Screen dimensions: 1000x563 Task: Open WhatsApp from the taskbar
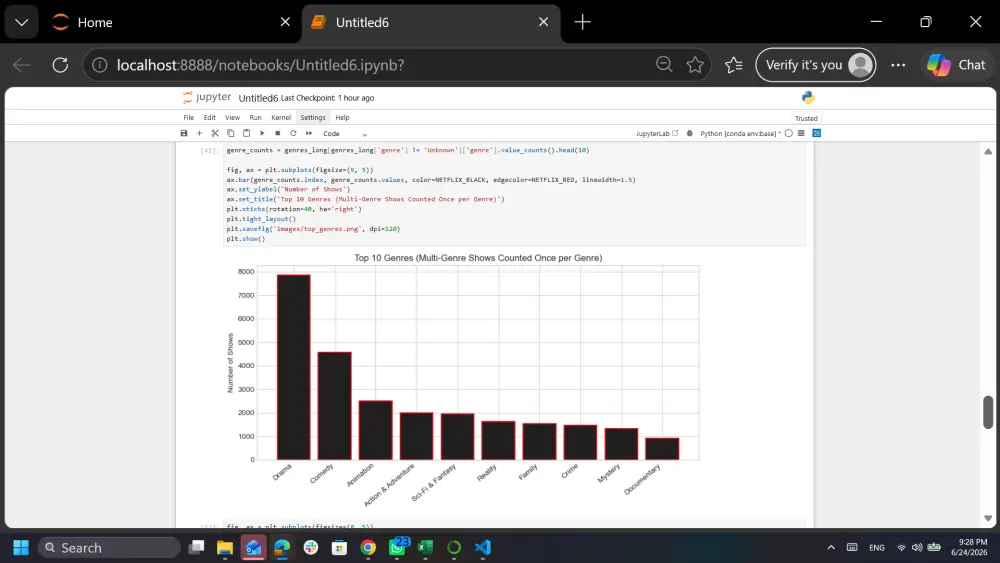coord(397,548)
